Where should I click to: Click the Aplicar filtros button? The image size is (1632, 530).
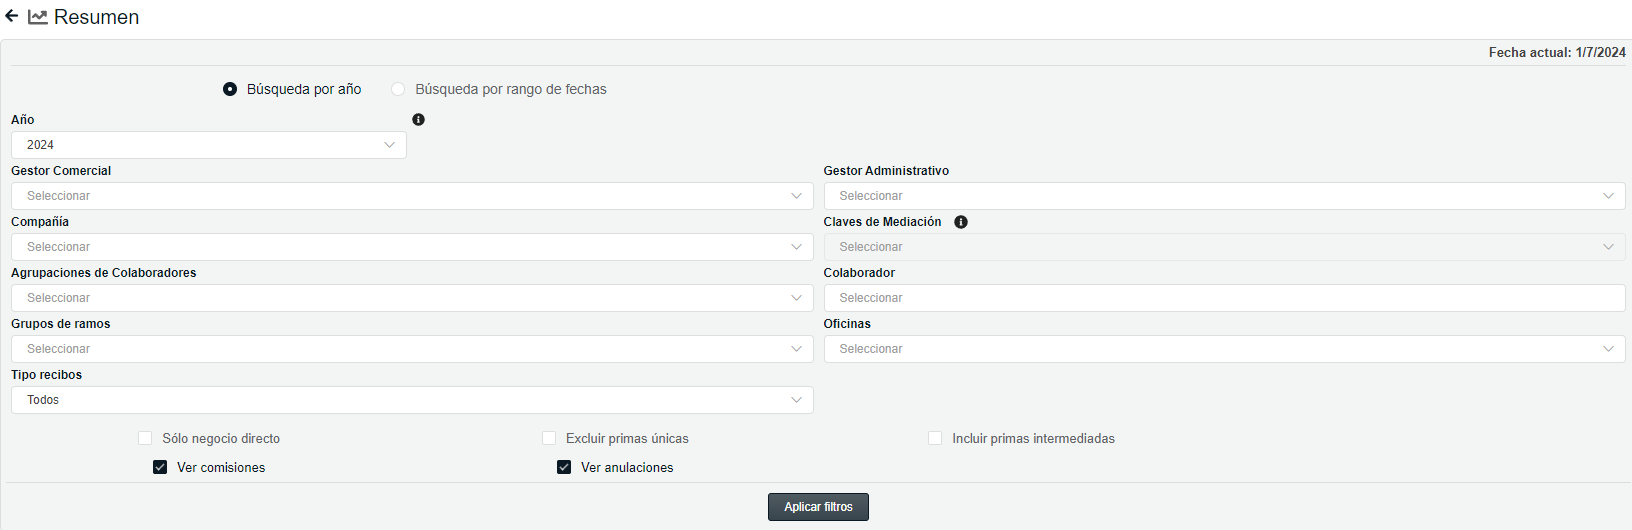(x=818, y=507)
